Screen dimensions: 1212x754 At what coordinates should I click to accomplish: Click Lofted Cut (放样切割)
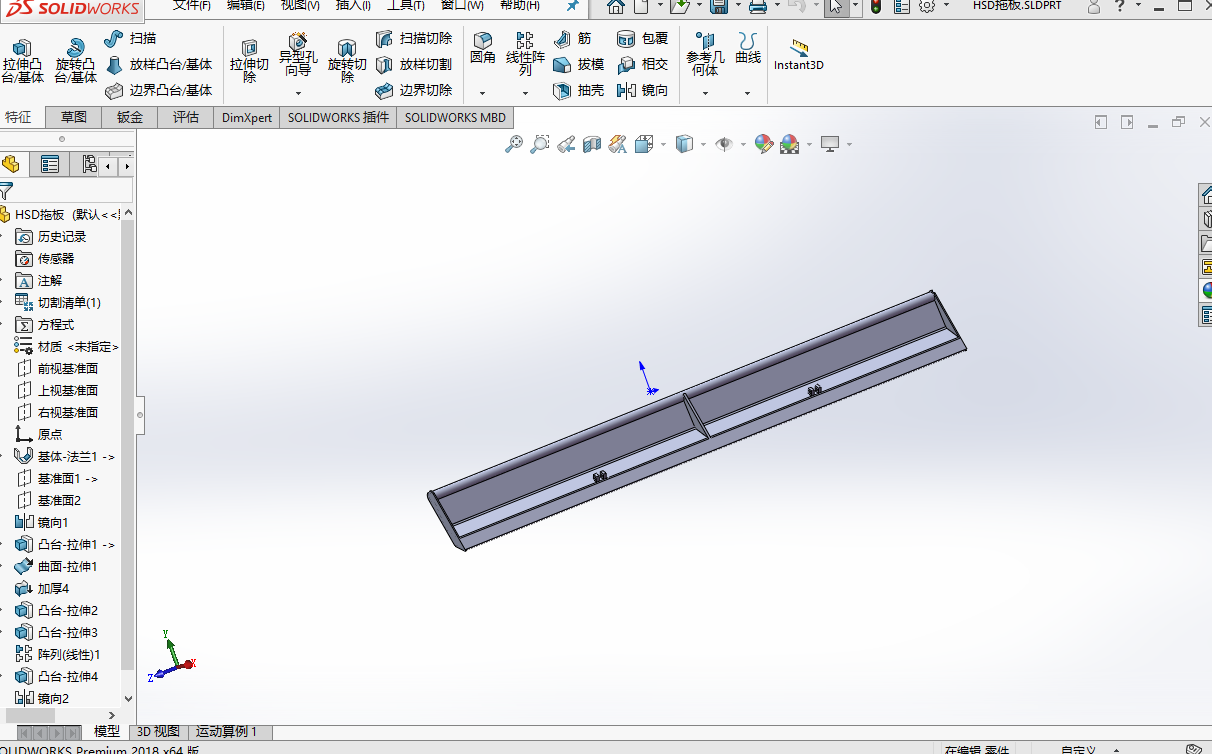coord(414,64)
